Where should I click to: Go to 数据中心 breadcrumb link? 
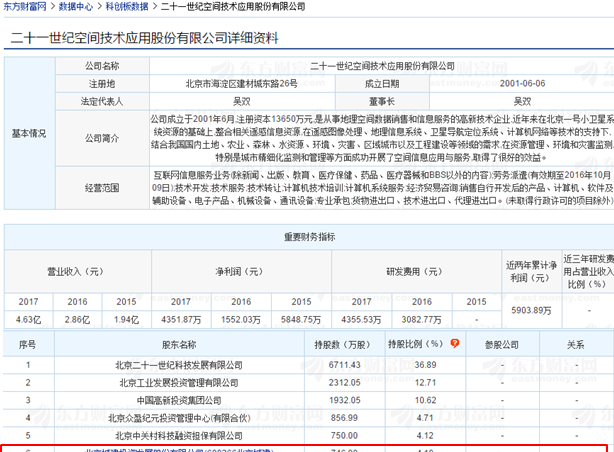point(76,6)
